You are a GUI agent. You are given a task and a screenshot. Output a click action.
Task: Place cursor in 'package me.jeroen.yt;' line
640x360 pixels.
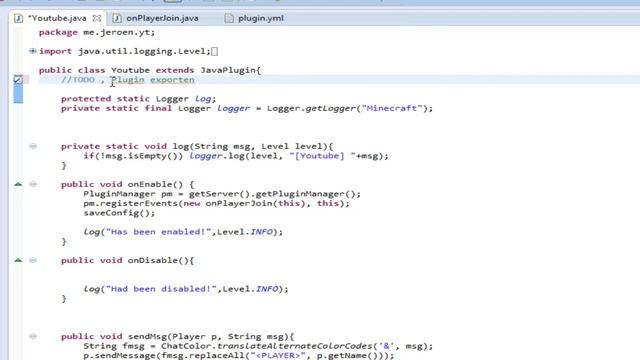point(97,32)
